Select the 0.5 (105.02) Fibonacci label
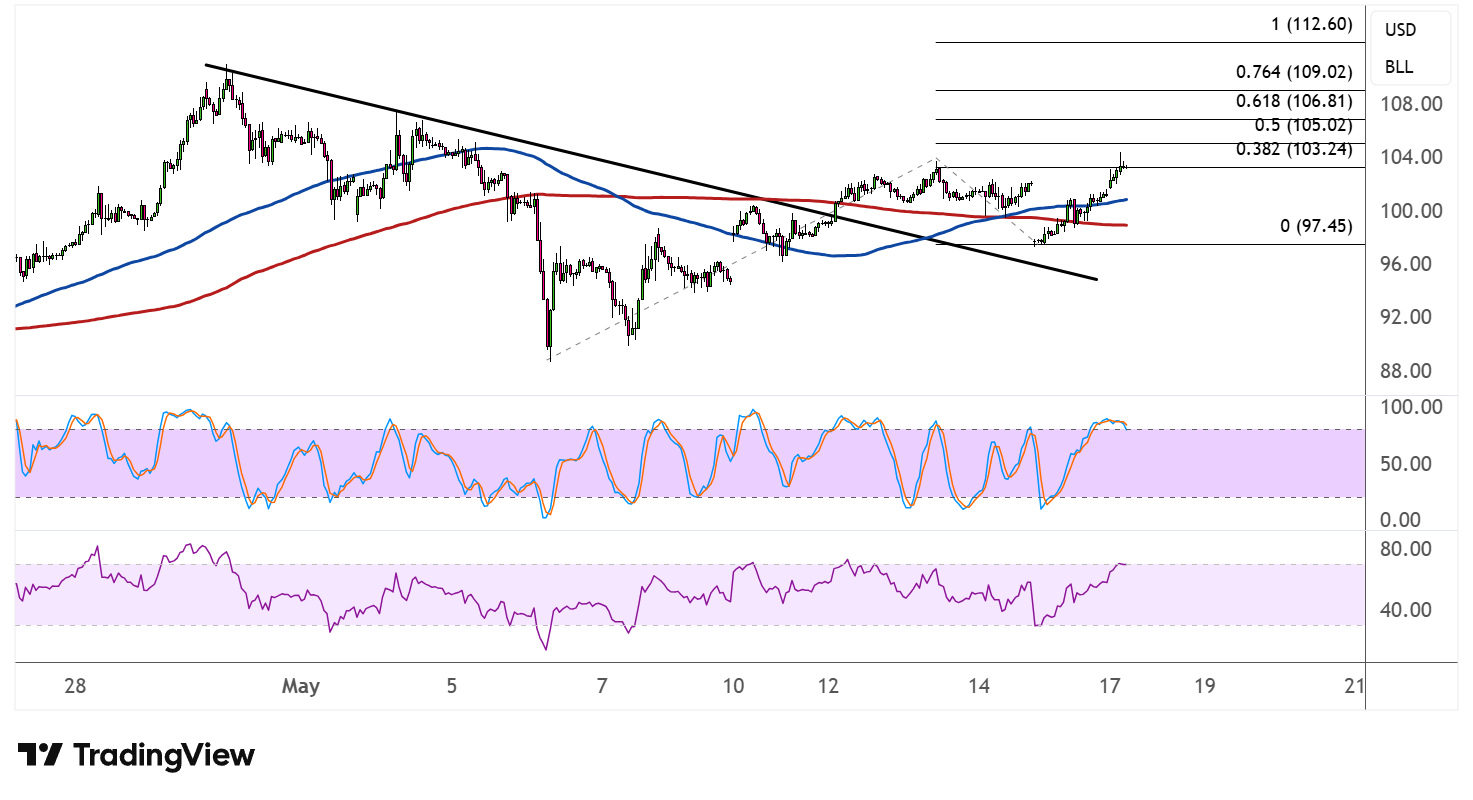This screenshot has width=1473, height=800. pyautogui.click(x=1303, y=126)
